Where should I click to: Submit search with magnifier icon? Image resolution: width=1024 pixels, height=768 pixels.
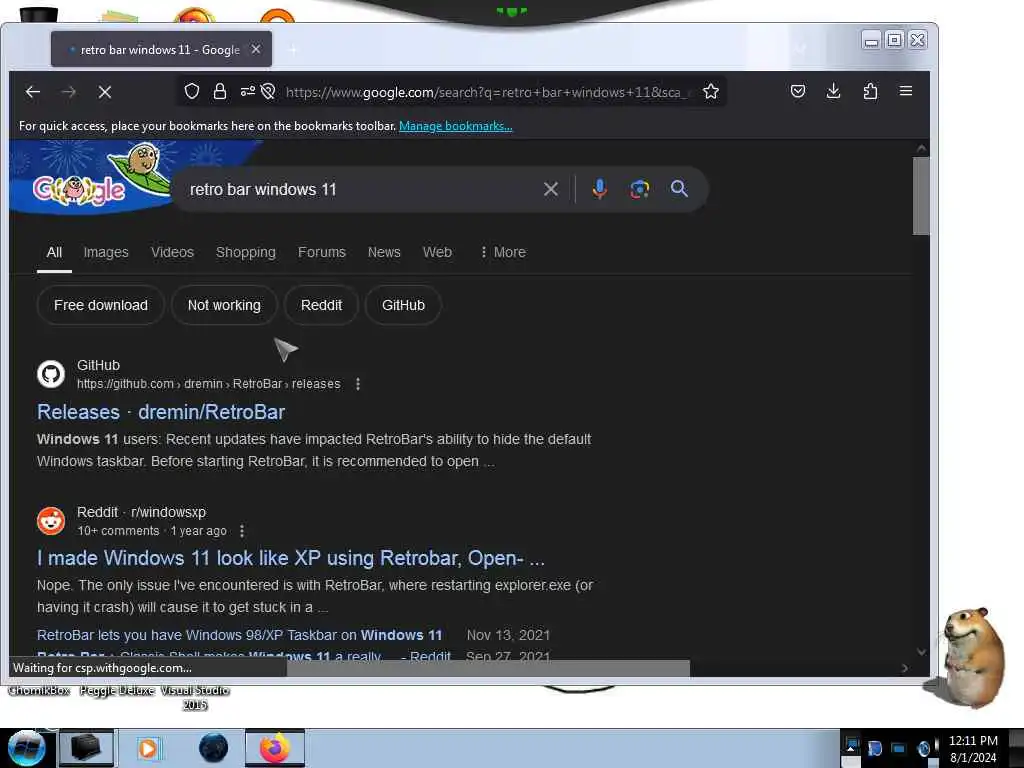click(679, 189)
